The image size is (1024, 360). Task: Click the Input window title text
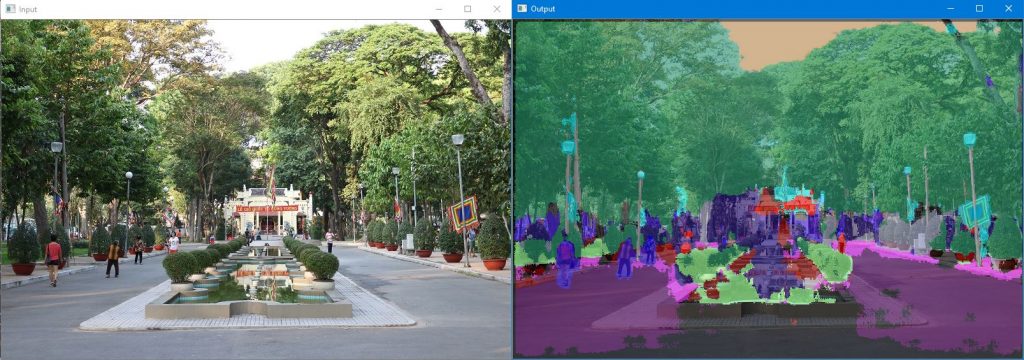coord(28,9)
